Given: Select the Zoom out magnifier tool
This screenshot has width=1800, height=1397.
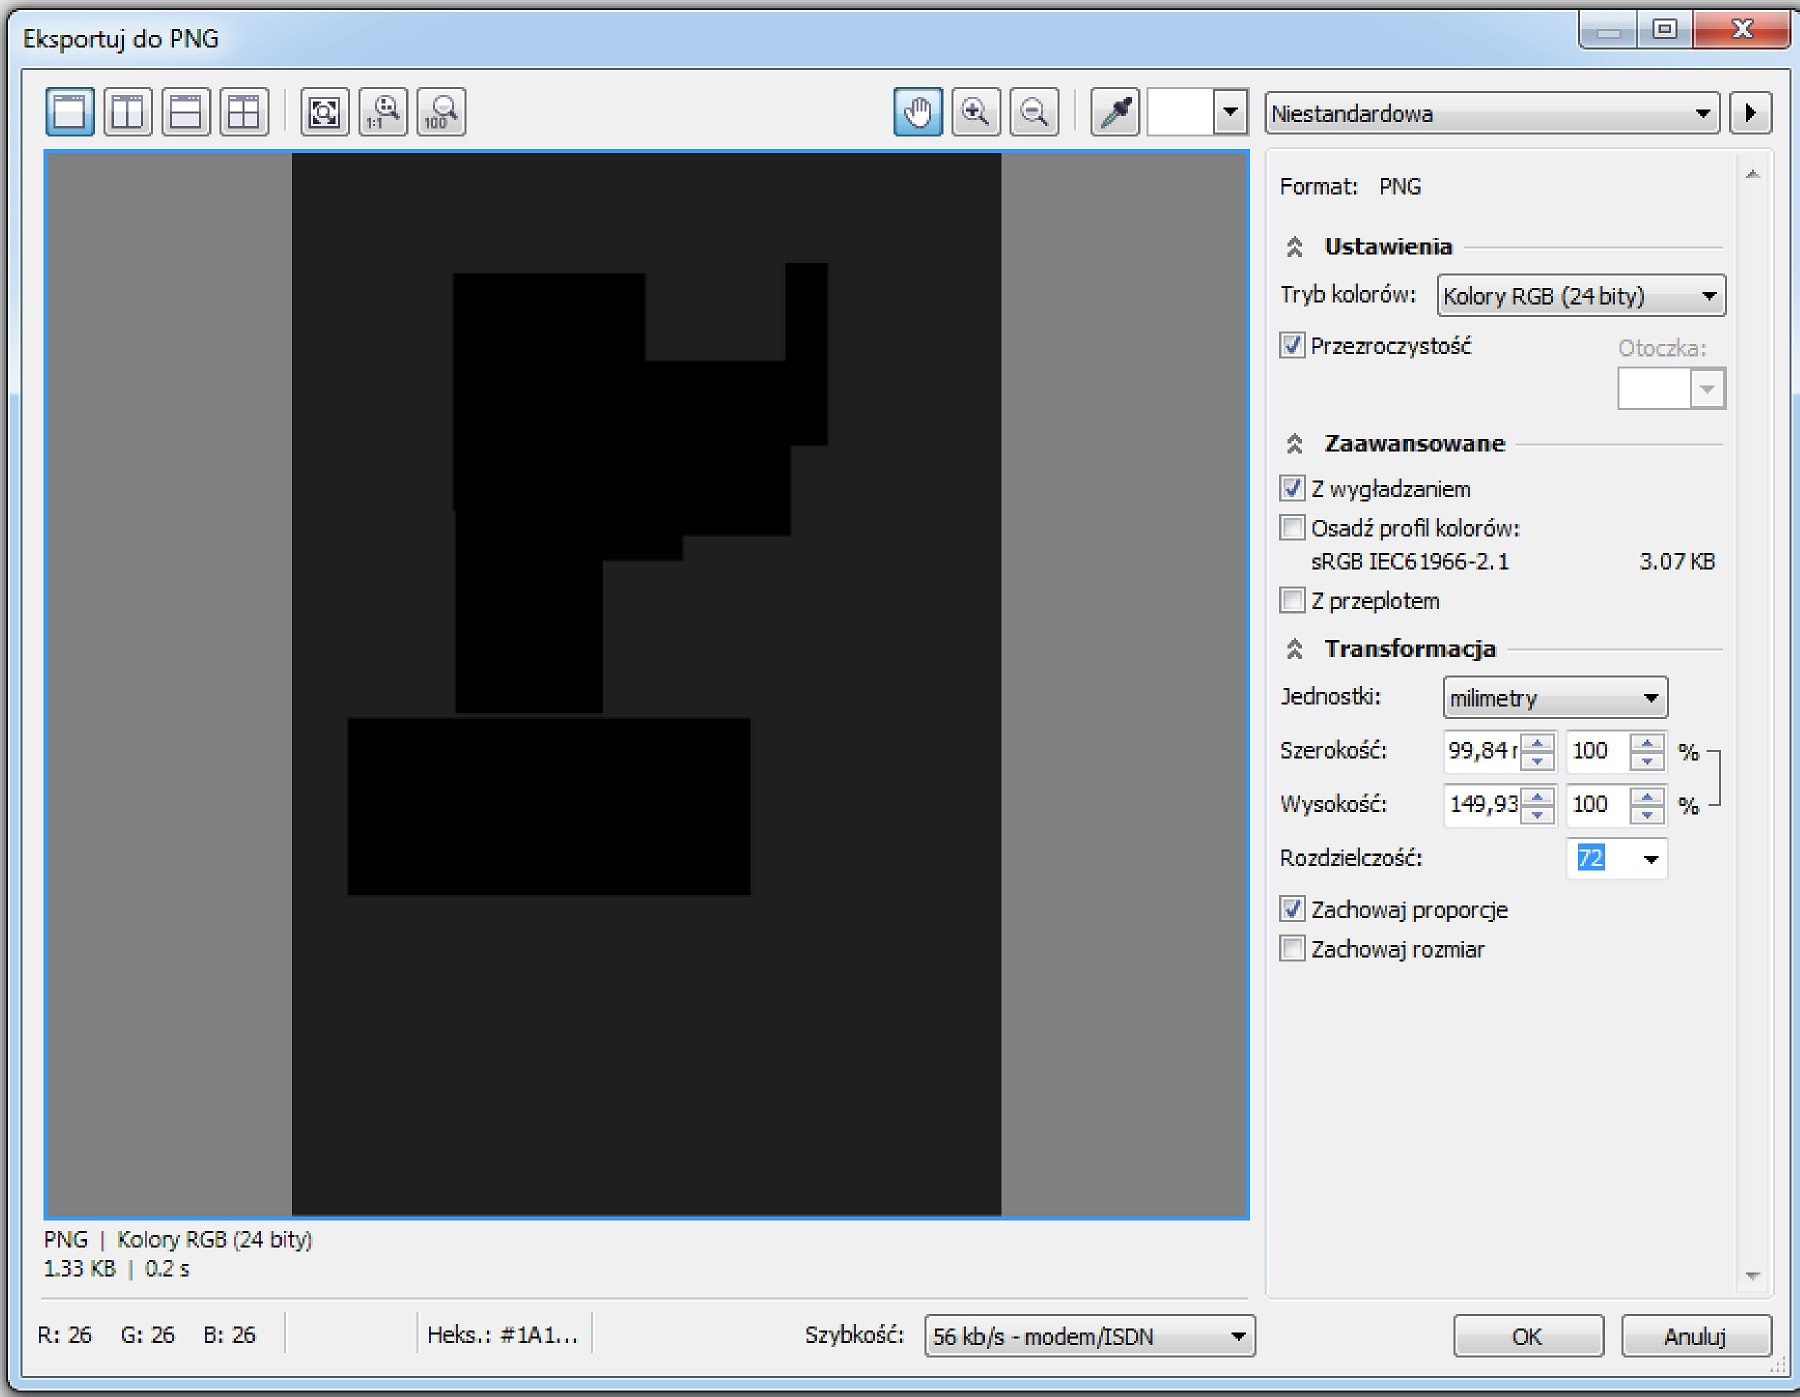Looking at the screenshot, I should pyautogui.click(x=1033, y=112).
